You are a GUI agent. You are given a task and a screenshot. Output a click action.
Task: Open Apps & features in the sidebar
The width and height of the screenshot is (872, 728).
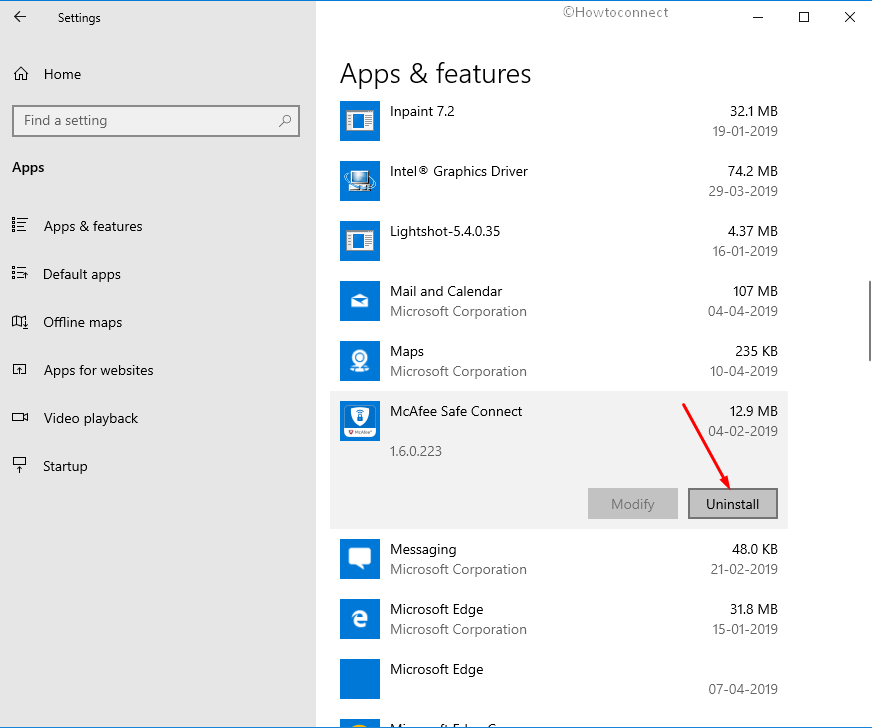[93, 226]
